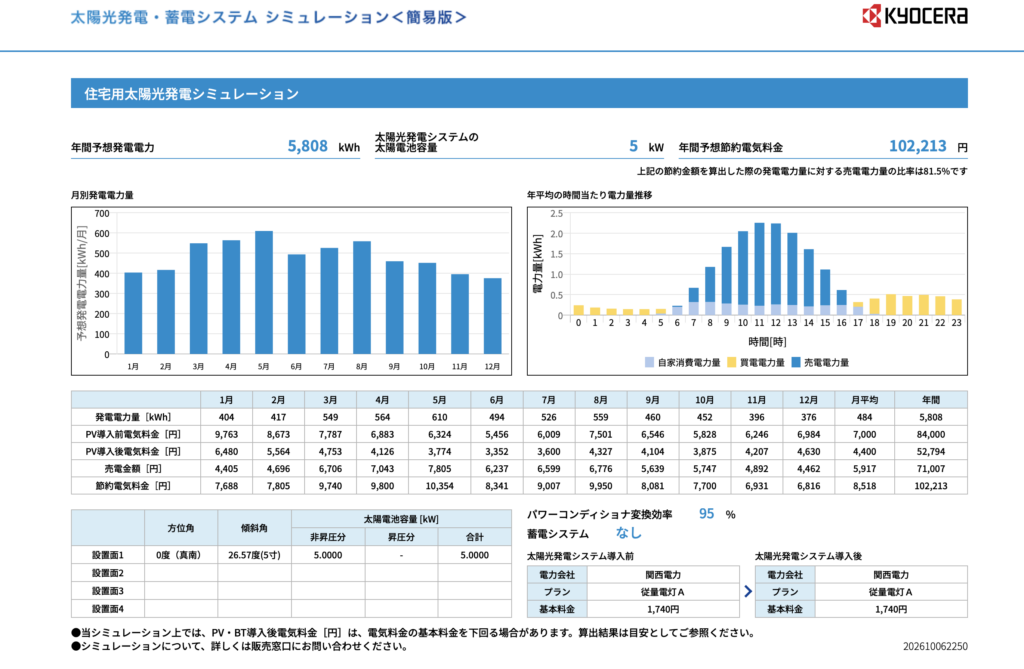Select the 71,007 annual 売電金額 cell
Screen dimensions: 1024x669
(931, 468)
